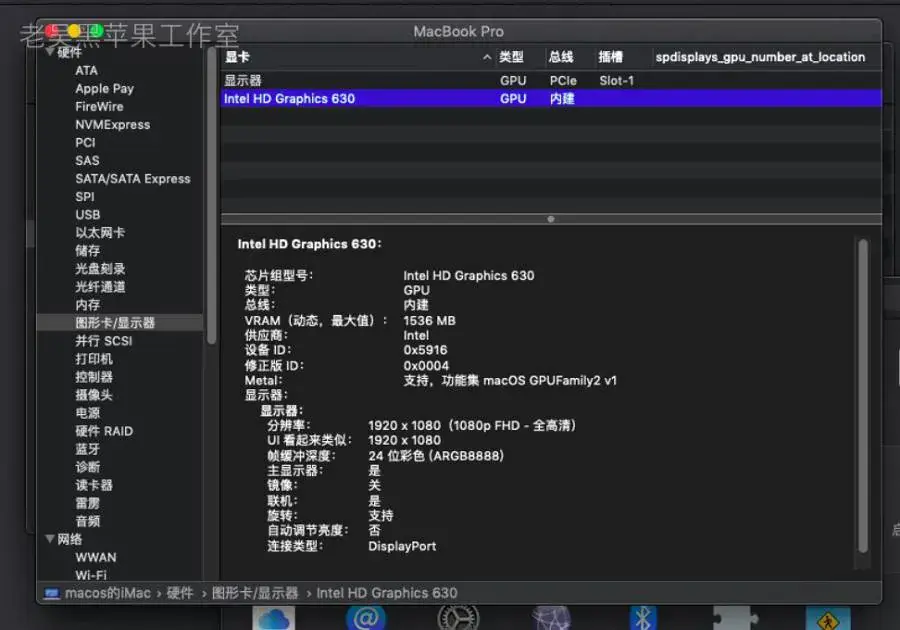Select SAS in the hardware list
900x630 pixels.
pyautogui.click(x=87, y=161)
